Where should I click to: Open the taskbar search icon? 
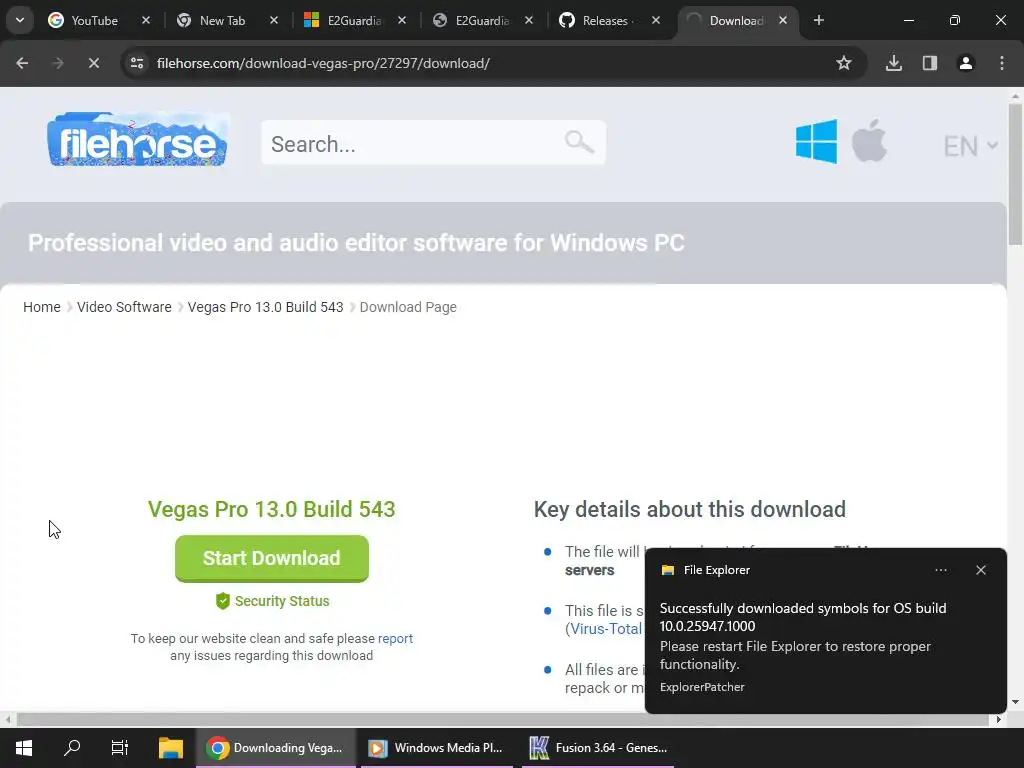(72, 748)
